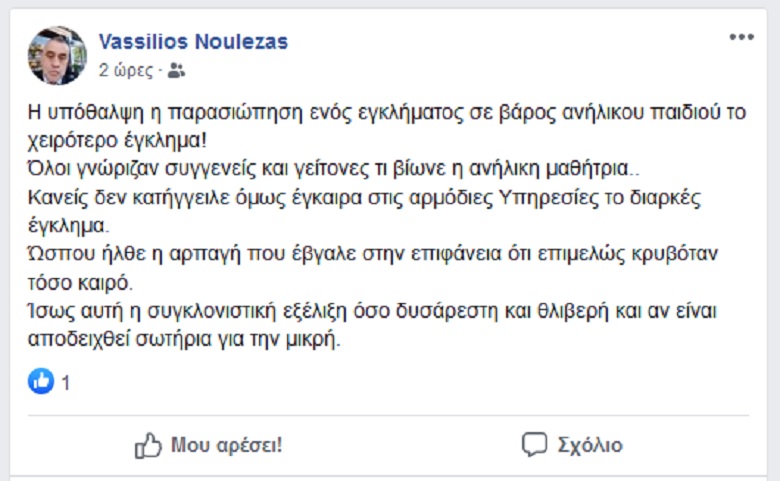Open the Vassilios Noulezas profile name link
The height and width of the screenshot is (481, 780).
pos(193,41)
